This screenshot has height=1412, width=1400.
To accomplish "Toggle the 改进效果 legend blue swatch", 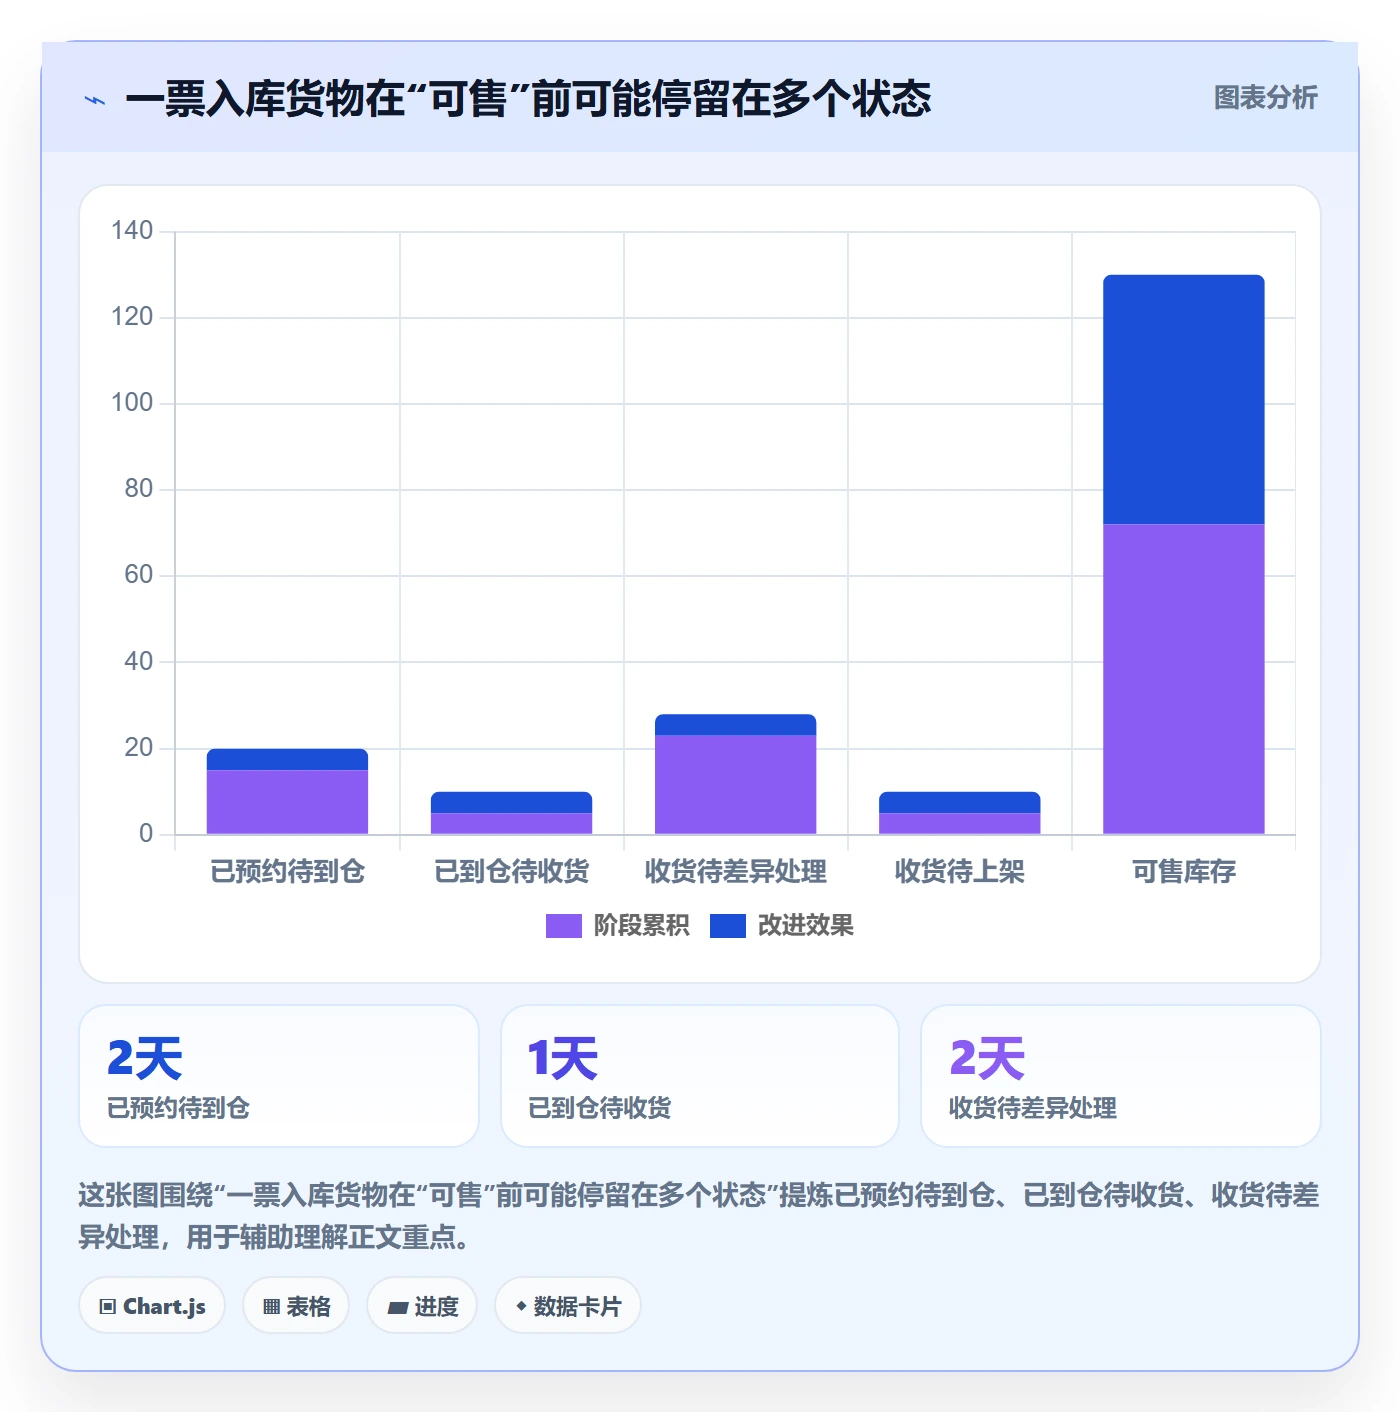I will coord(727,926).
